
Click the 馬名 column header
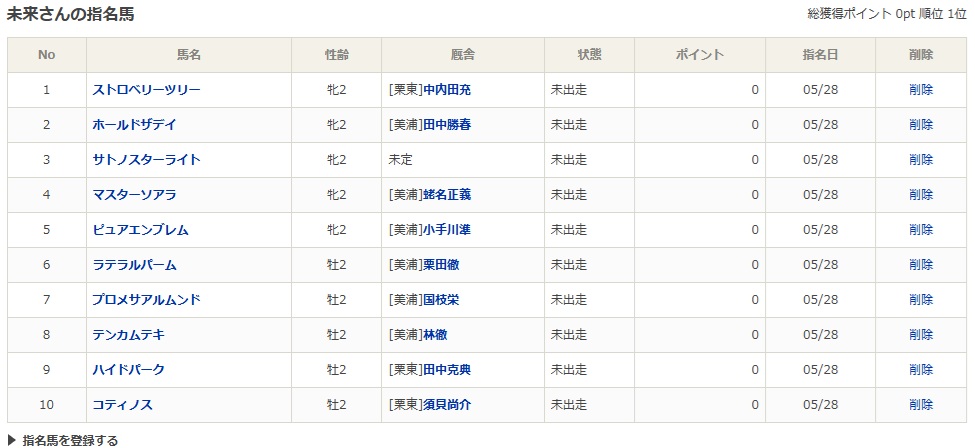coord(189,55)
